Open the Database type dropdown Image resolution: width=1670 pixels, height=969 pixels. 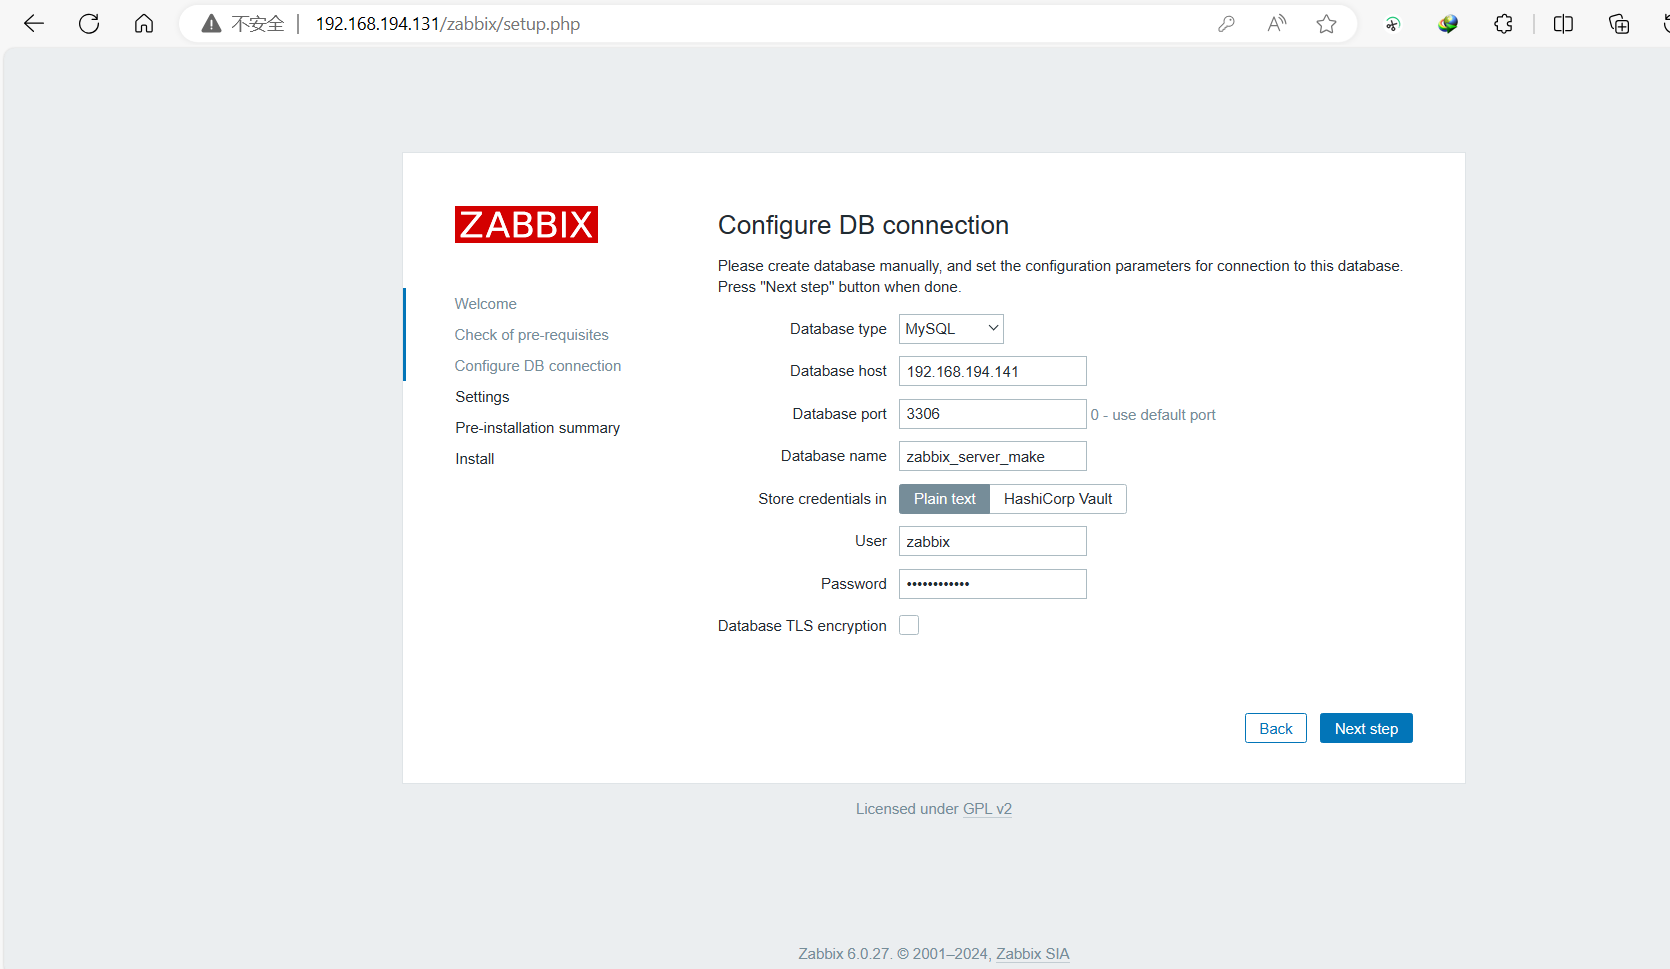(x=951, y=329)
